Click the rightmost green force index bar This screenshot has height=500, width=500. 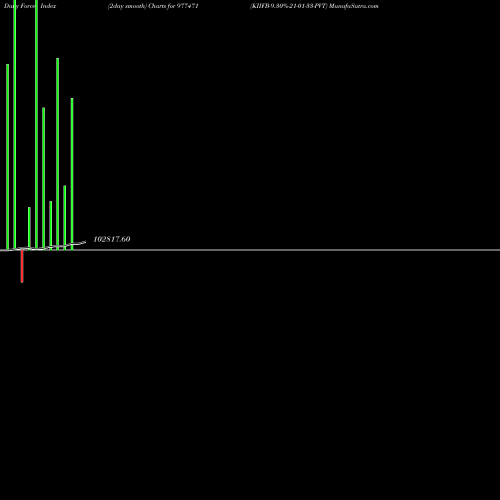(x=72, y=174)
